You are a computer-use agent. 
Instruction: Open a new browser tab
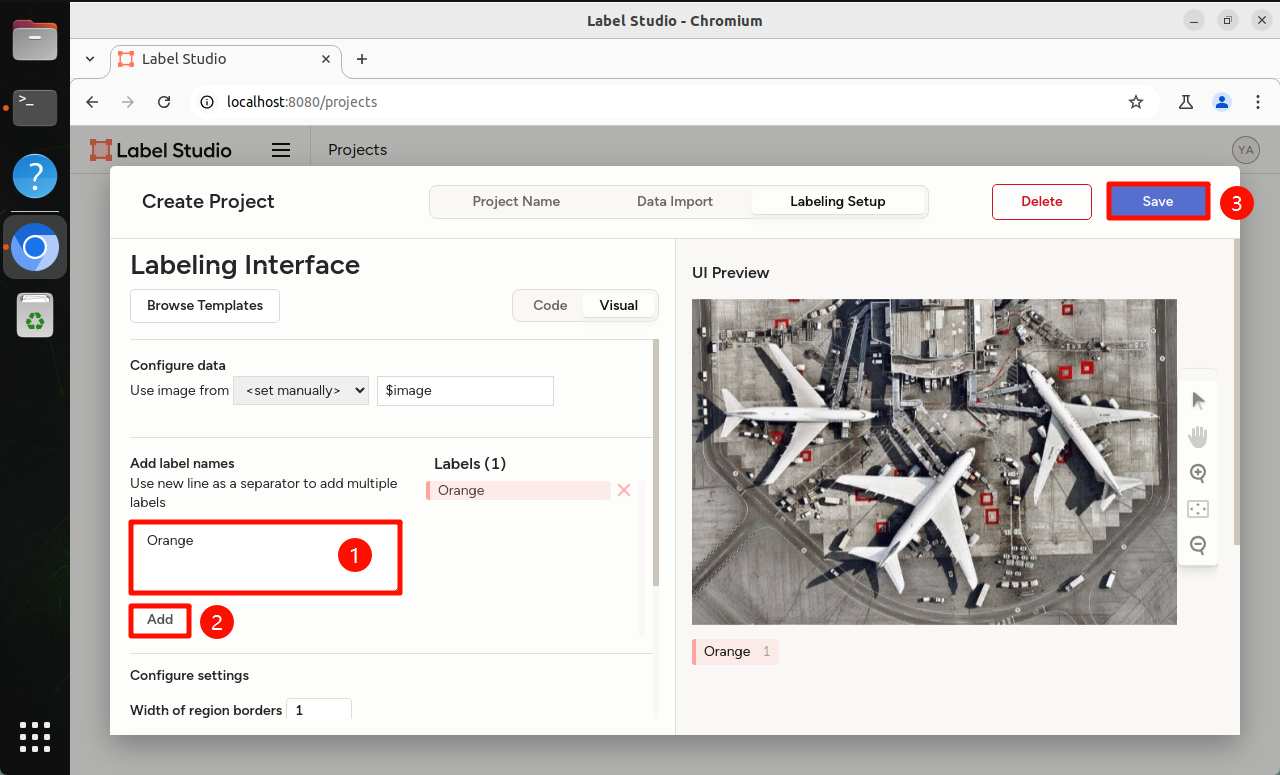(x=362, y=59)
